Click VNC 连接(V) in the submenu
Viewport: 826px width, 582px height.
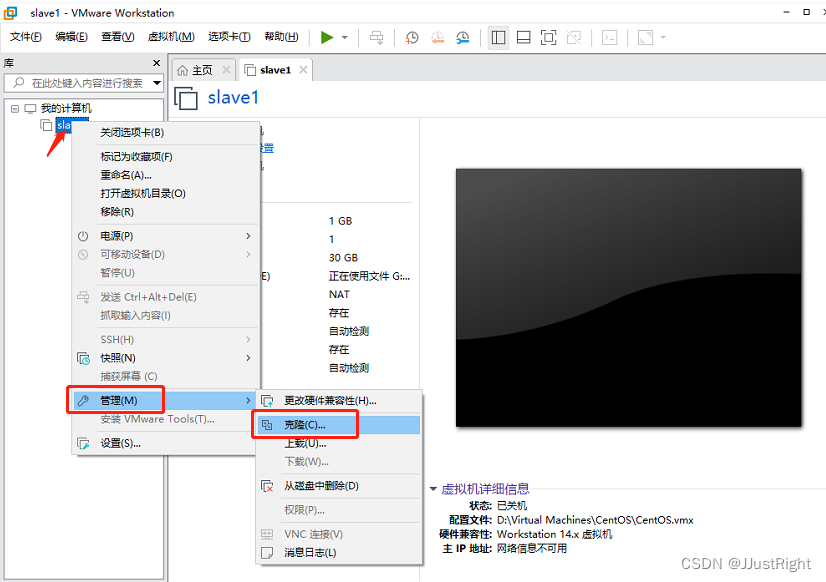[339, 535]
